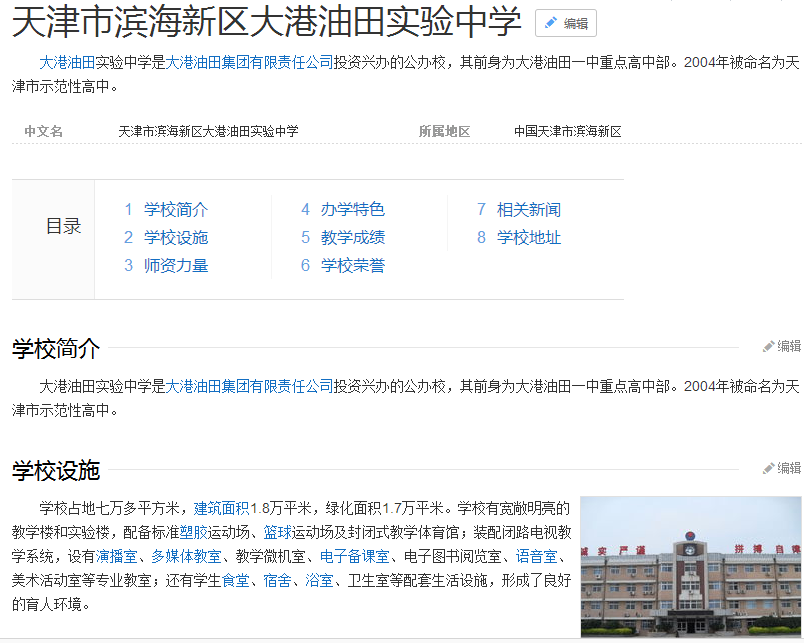The width and height of the screenshot is (804, 643).
Task: Click info value 天津市滨海新区大港油田实验中学
Action: pyautogui.click(x=208, y=131)
